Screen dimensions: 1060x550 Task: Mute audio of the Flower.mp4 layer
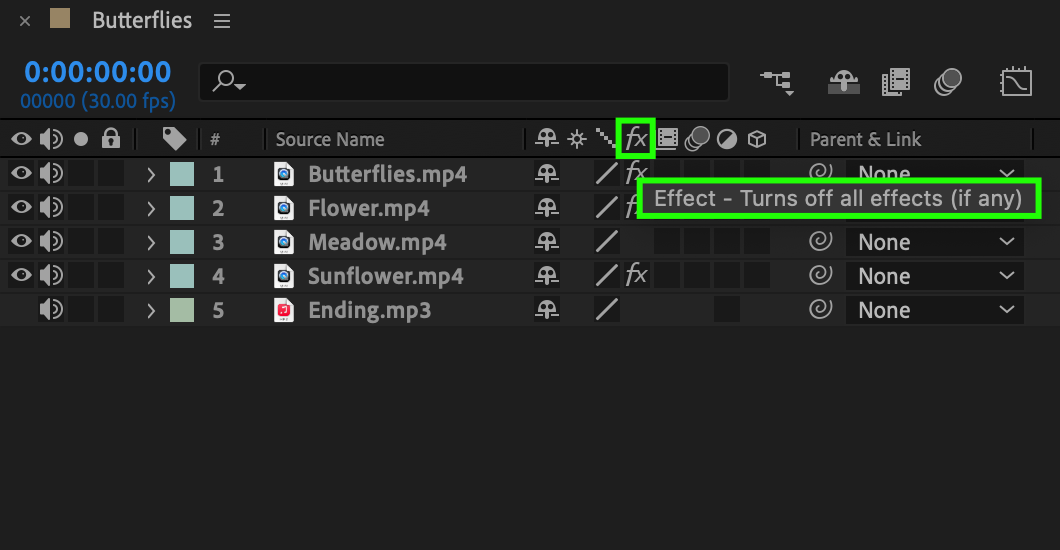(51, 207)
